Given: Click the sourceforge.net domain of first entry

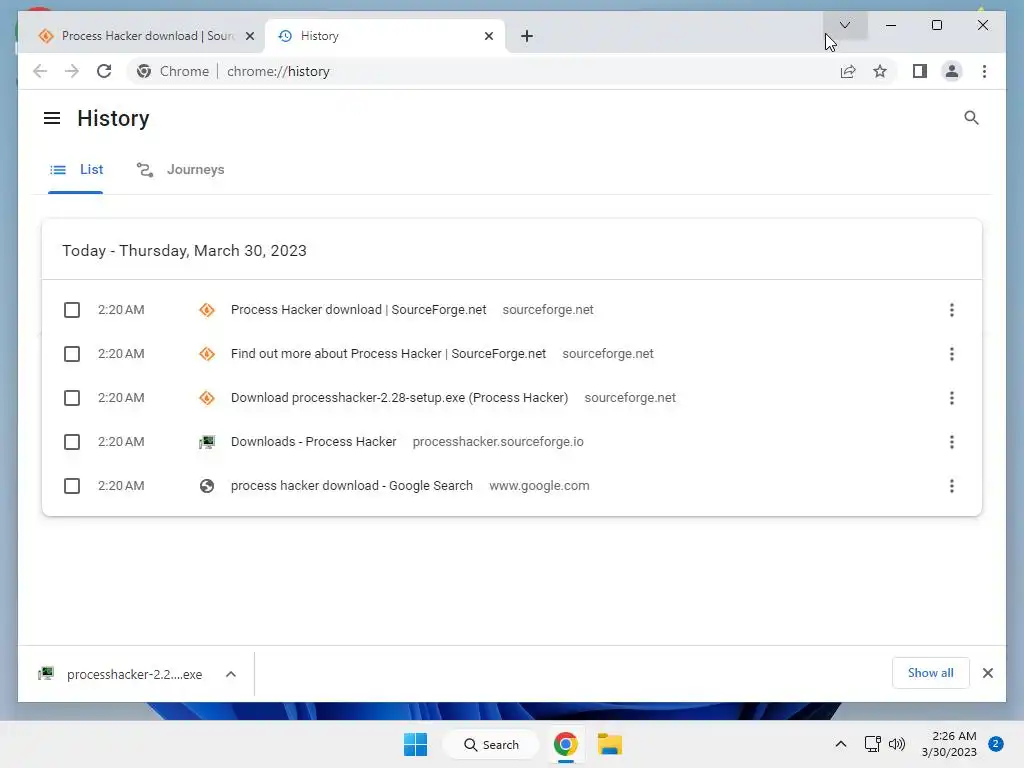Looking at the screenshot, I should point(548,310).
